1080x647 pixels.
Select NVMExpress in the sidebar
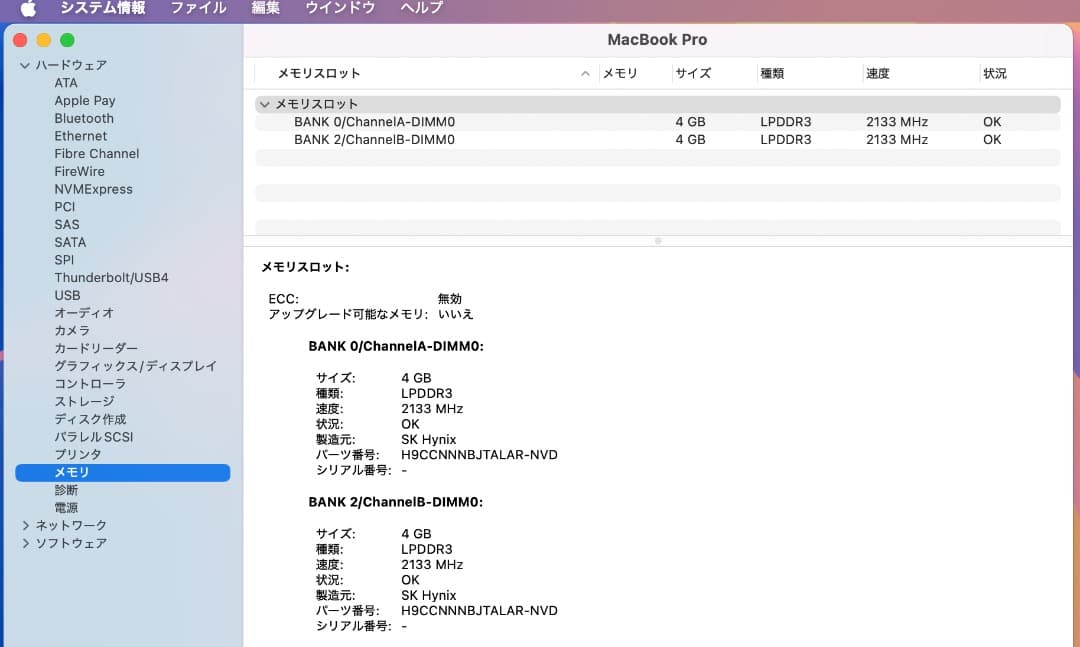(93, 188)
